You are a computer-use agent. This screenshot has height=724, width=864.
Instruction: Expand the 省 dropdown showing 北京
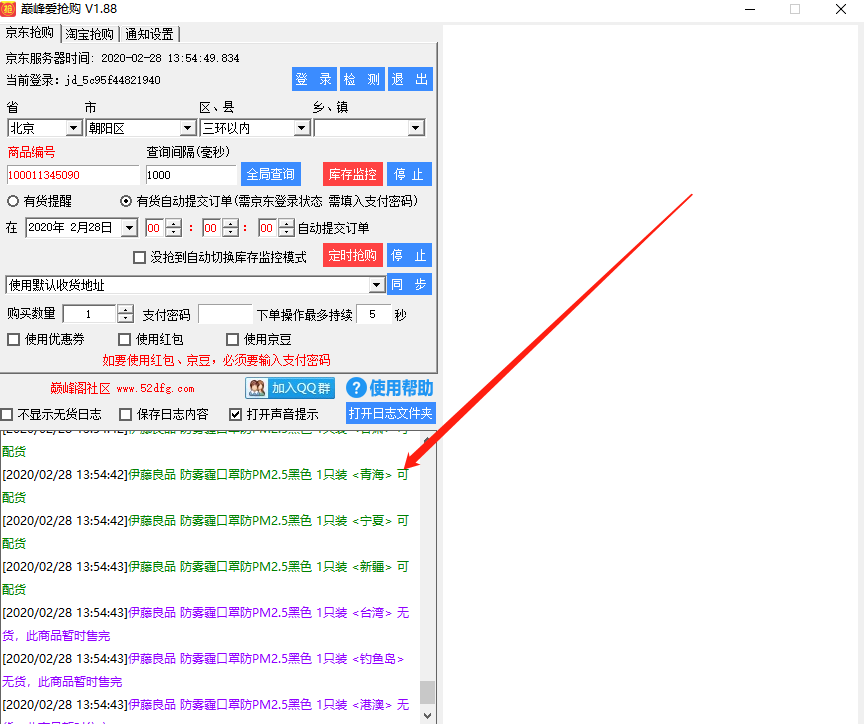73,128
